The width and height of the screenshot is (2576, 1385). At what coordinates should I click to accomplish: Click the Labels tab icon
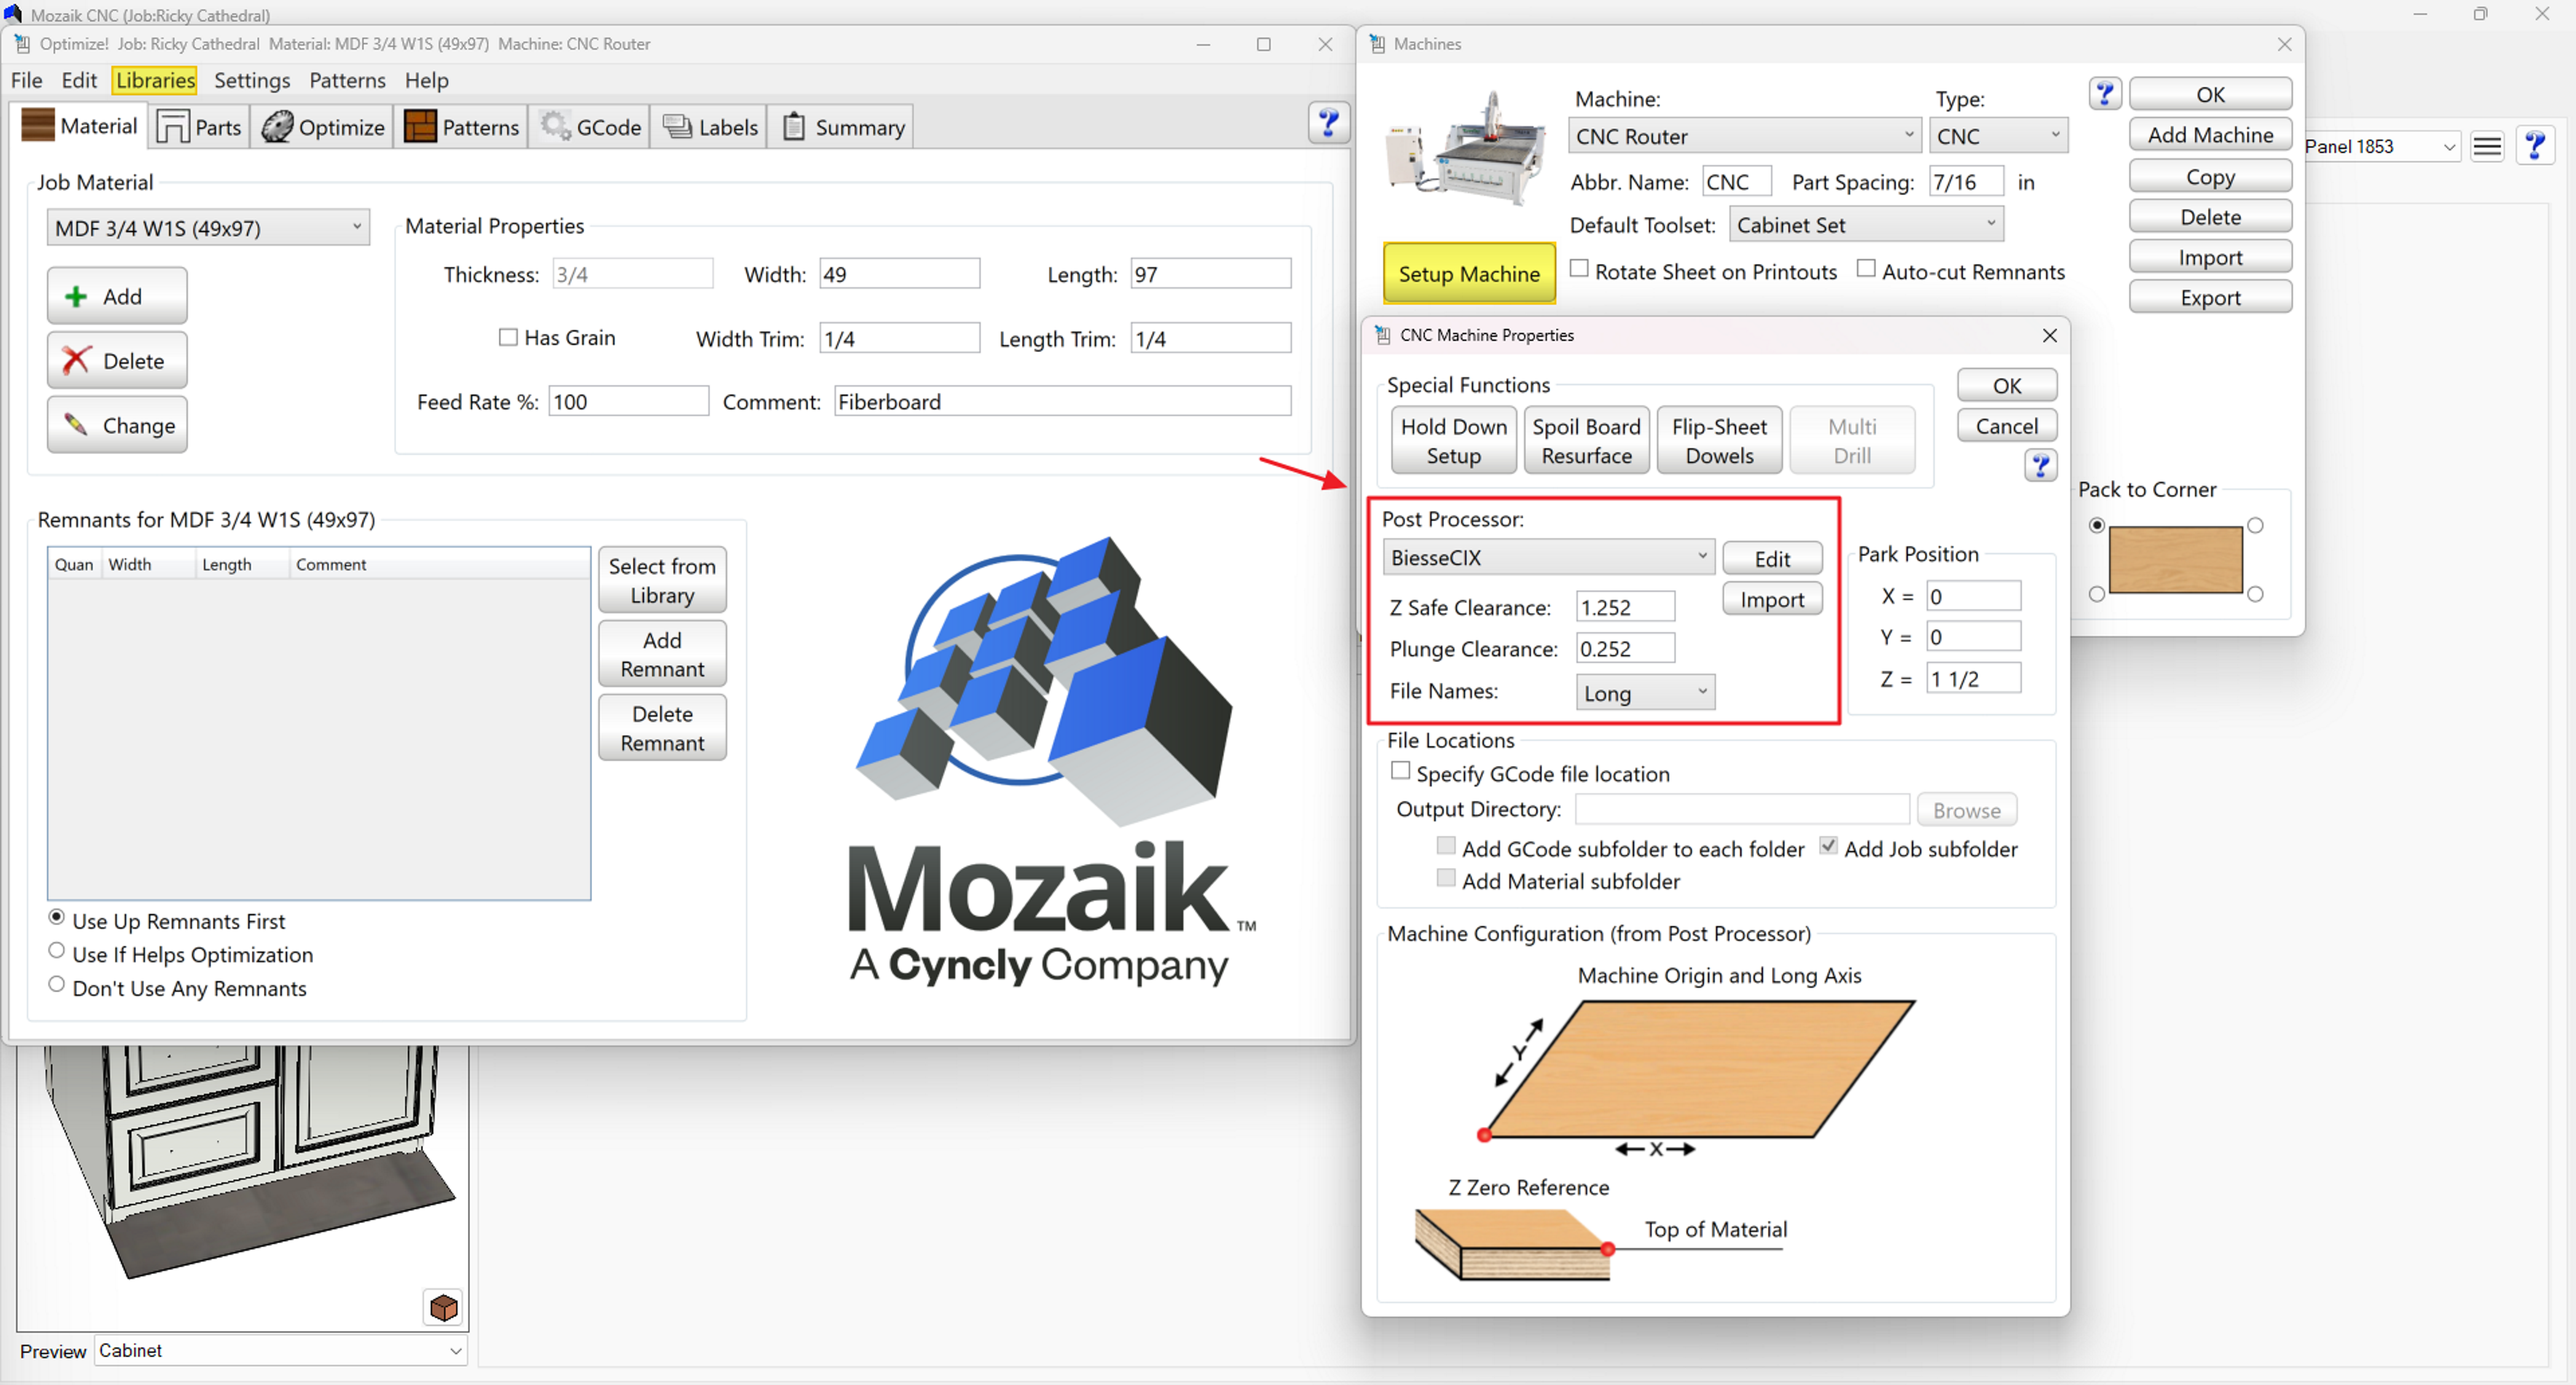point(677,126)
